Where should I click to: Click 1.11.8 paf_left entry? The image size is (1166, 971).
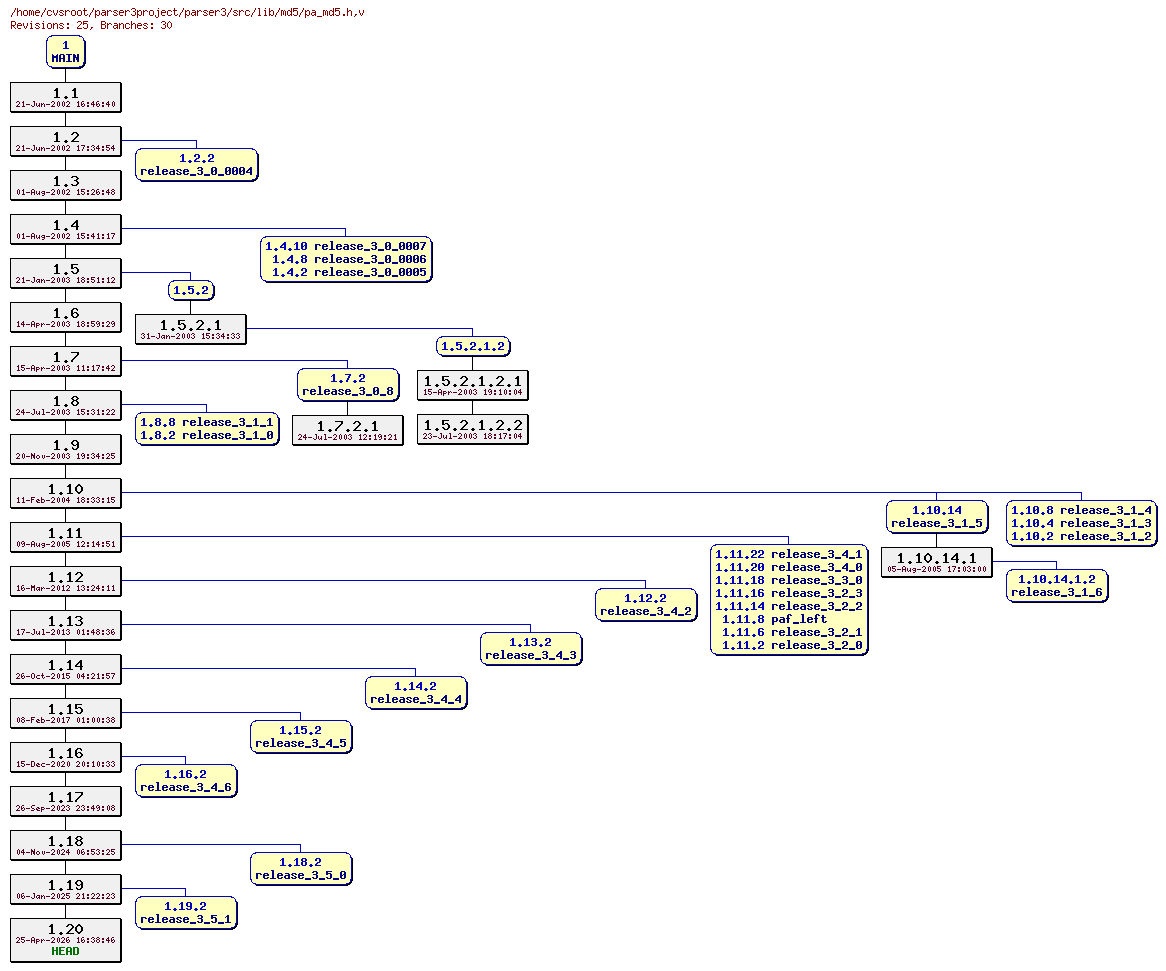(774, 619)
